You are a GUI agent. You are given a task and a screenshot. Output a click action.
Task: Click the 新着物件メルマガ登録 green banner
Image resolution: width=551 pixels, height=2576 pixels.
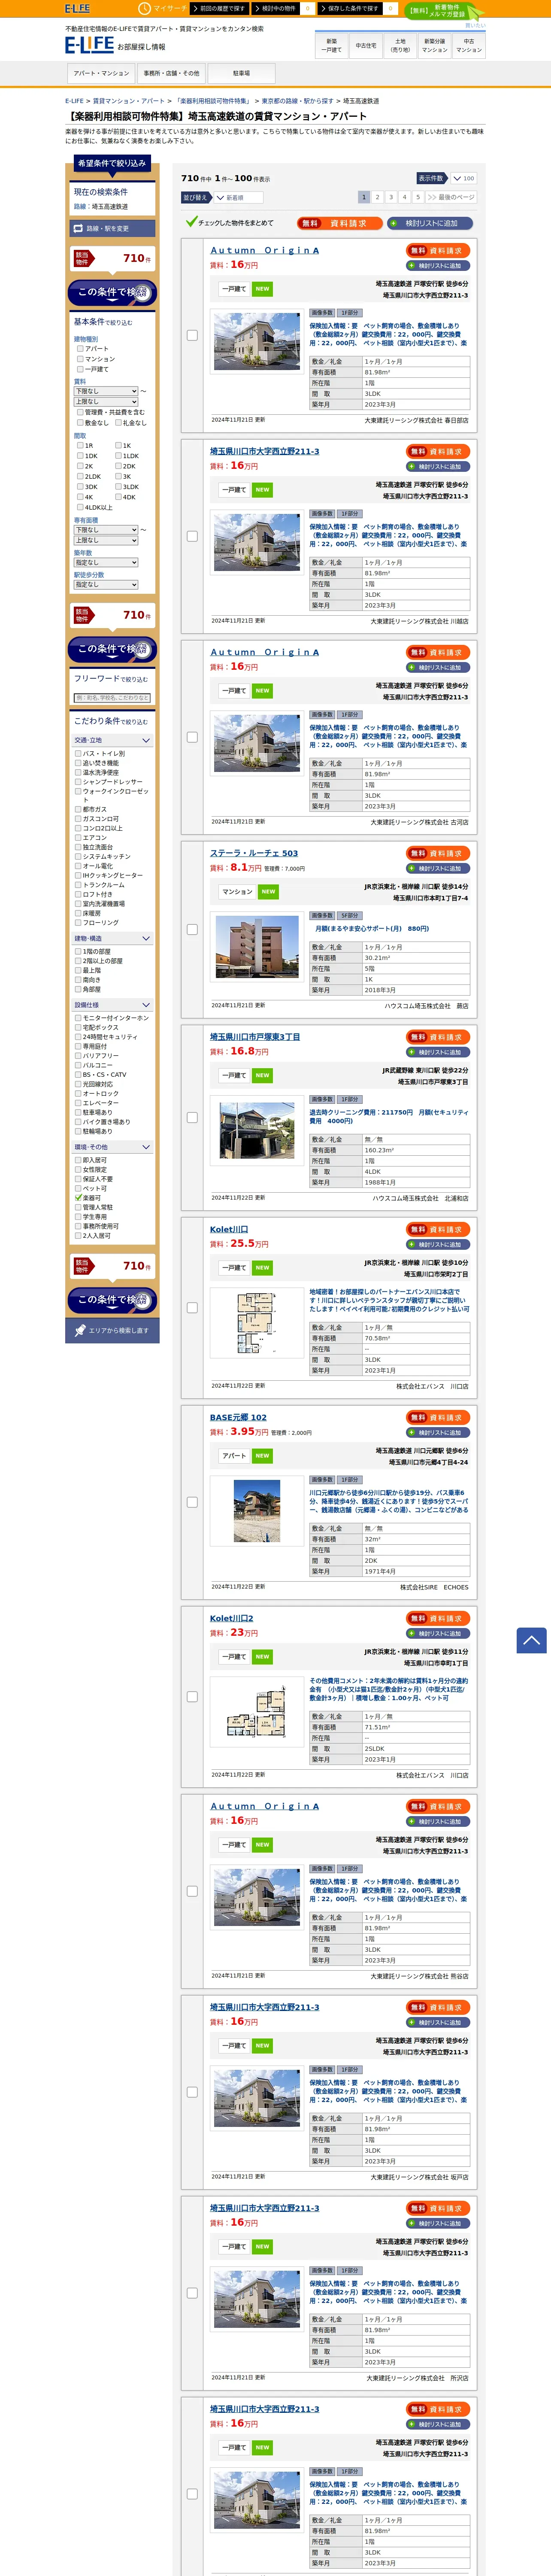tap(440, 11)
